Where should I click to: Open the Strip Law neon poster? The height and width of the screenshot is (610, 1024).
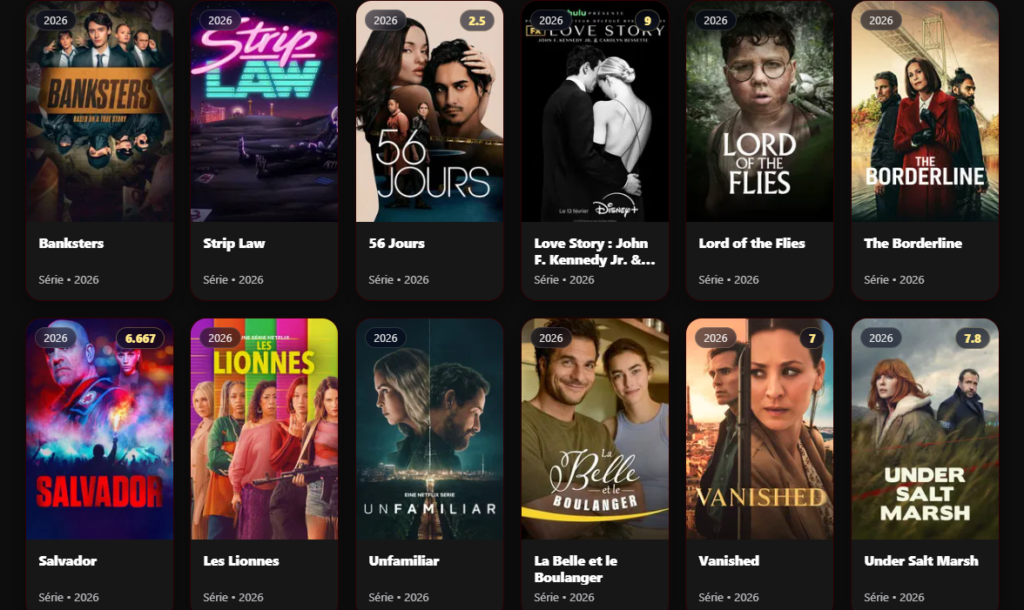(264, 111)
